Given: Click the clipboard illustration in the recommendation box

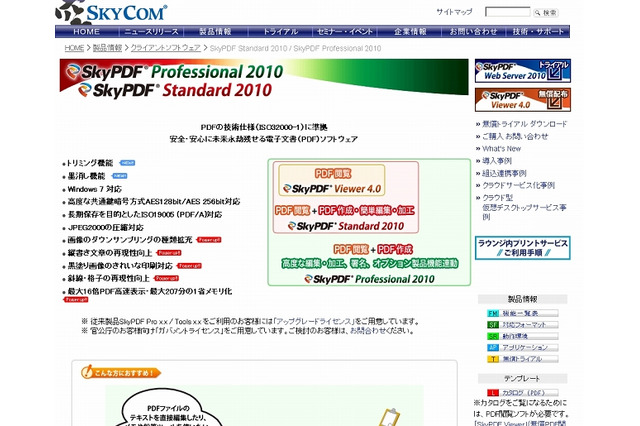Looking at the screenshot, I should coord(389,417).
